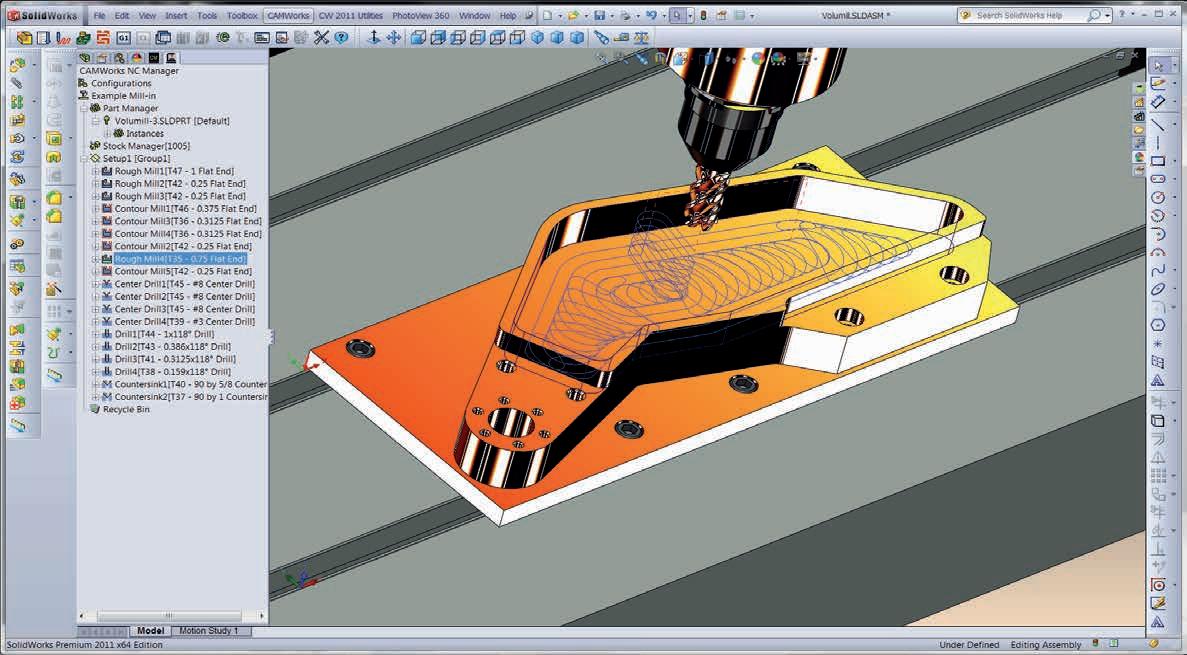Expand the Rough Mill1 operation node
The image size is (1187, 655).
pyautogui.click(x=95, y=171)
